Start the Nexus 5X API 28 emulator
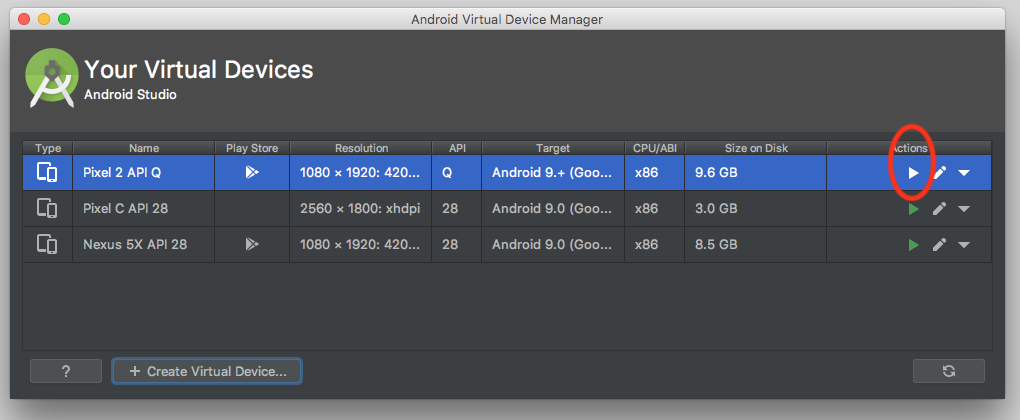The width and height of the screenshot is (1020, 420). click(913, 245)
